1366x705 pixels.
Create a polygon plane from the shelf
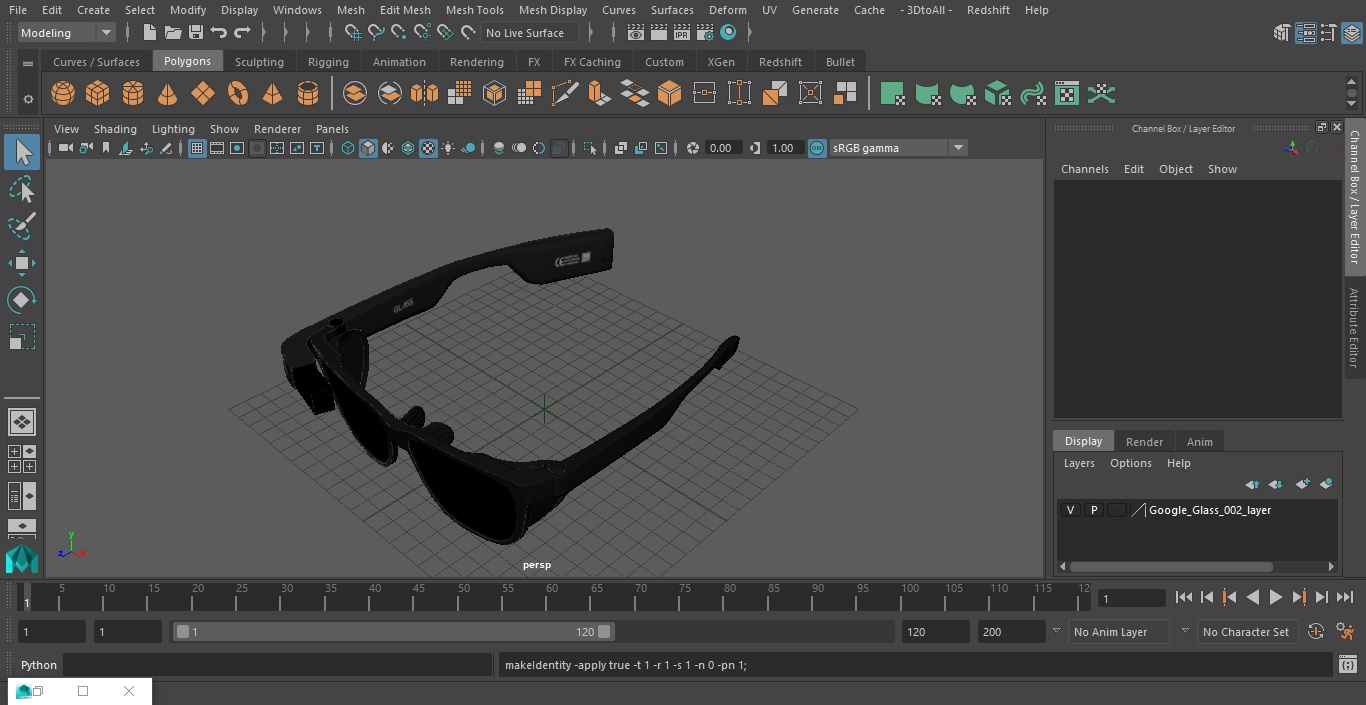(203, 94)
